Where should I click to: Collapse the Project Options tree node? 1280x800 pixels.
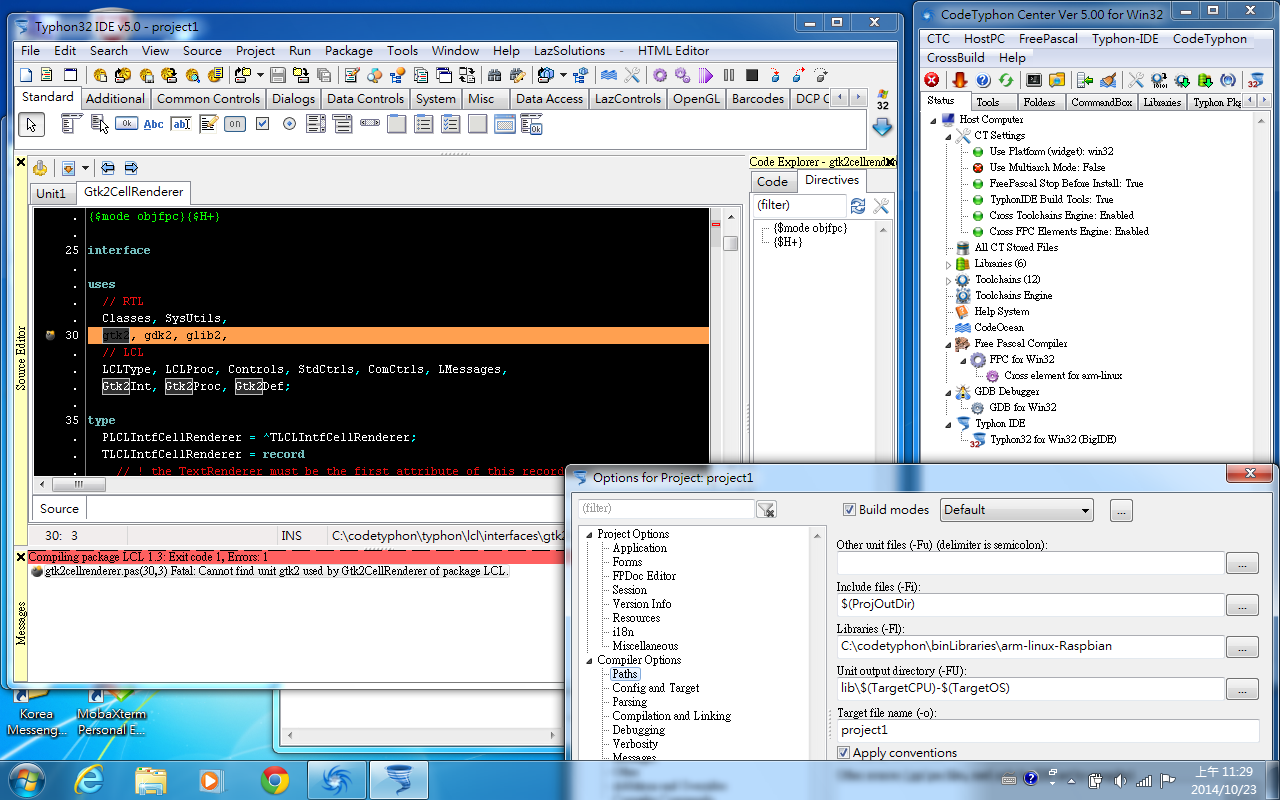click(x=589, y=534)
